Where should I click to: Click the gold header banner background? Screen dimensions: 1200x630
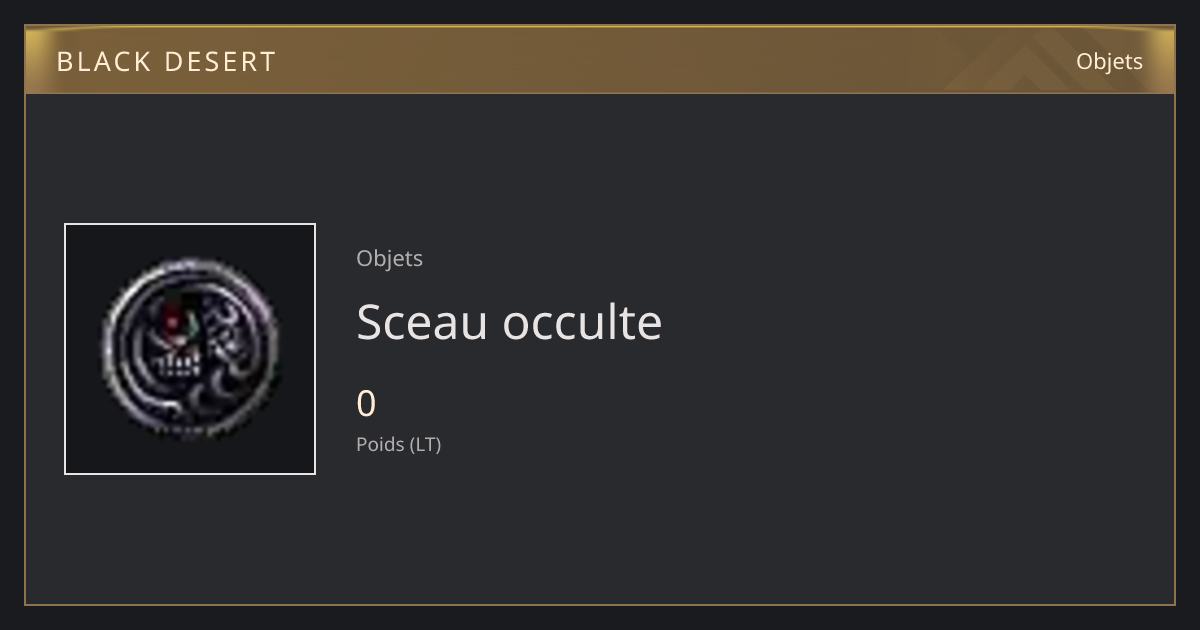[600, 60]
